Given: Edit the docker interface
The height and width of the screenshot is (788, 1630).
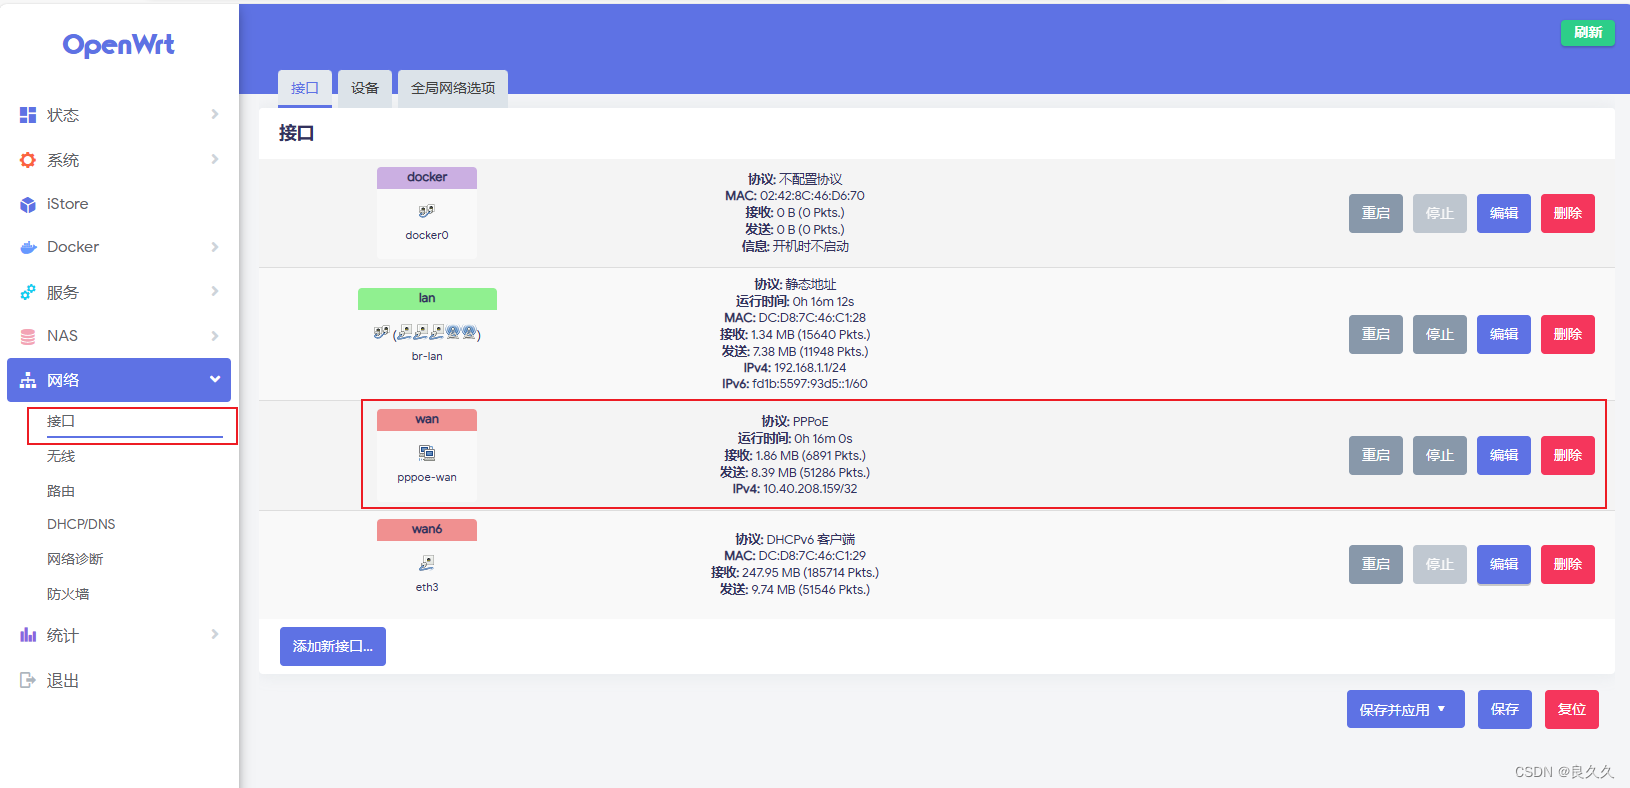Looking at the screenshot, I should [x=1504, y=213].
